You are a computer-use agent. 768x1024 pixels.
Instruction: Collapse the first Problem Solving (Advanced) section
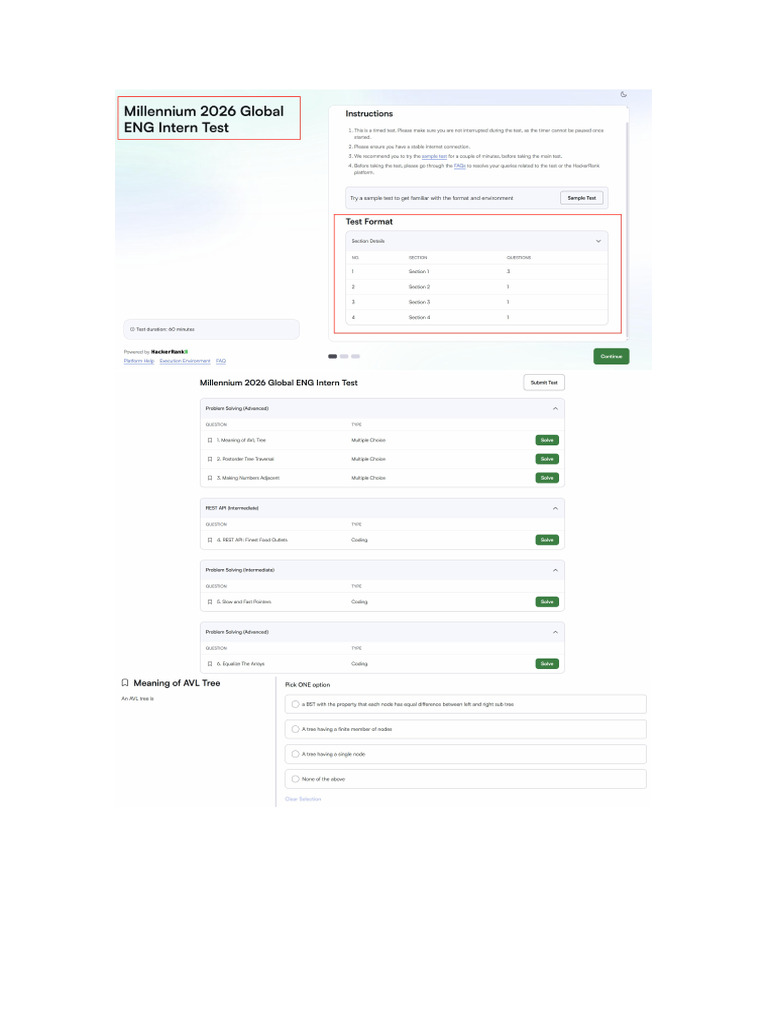[x=555, y=408]
